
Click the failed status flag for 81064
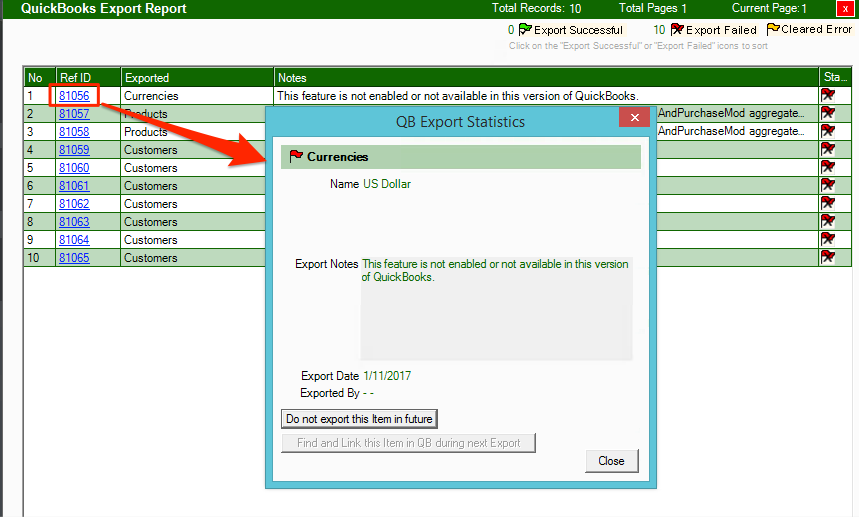(828, 239)
